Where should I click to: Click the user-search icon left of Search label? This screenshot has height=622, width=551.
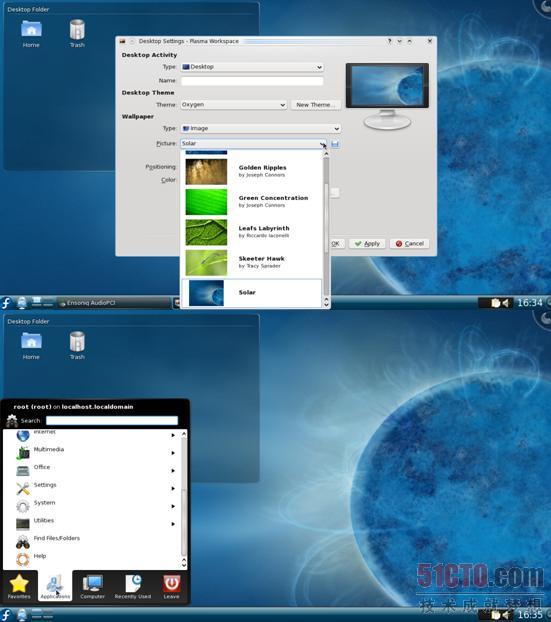click(12, 420)
